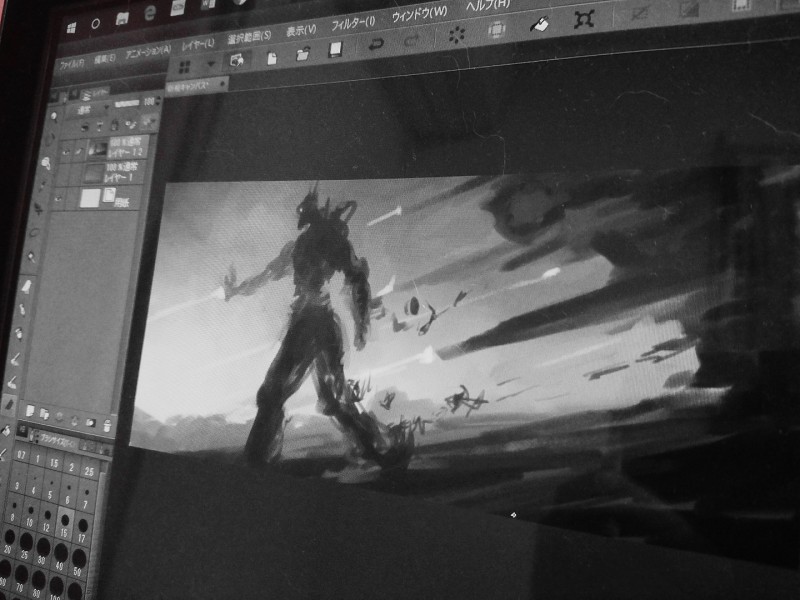Click the レイヤー 12 layer thumbnail
800x600 pixels.
pyautogui.click(x=97, y=148)
